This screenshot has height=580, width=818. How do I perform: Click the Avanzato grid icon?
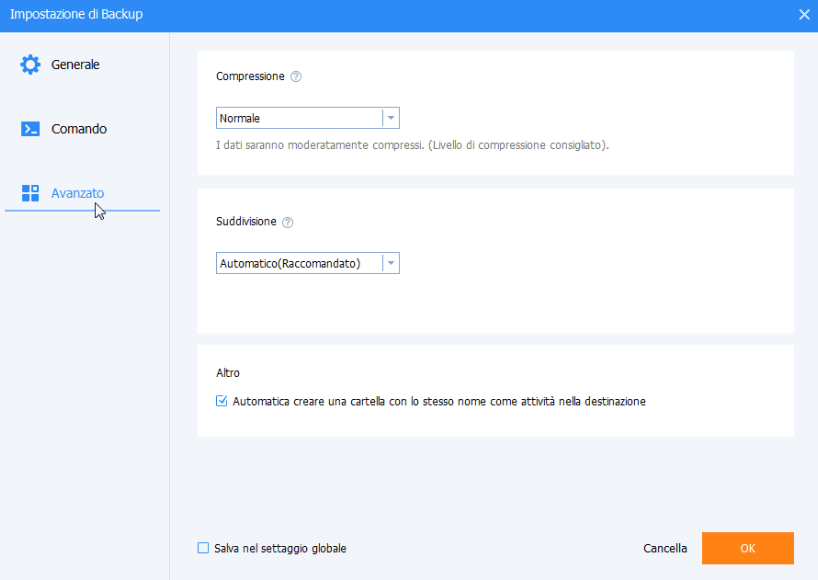[x=30, y=193]
